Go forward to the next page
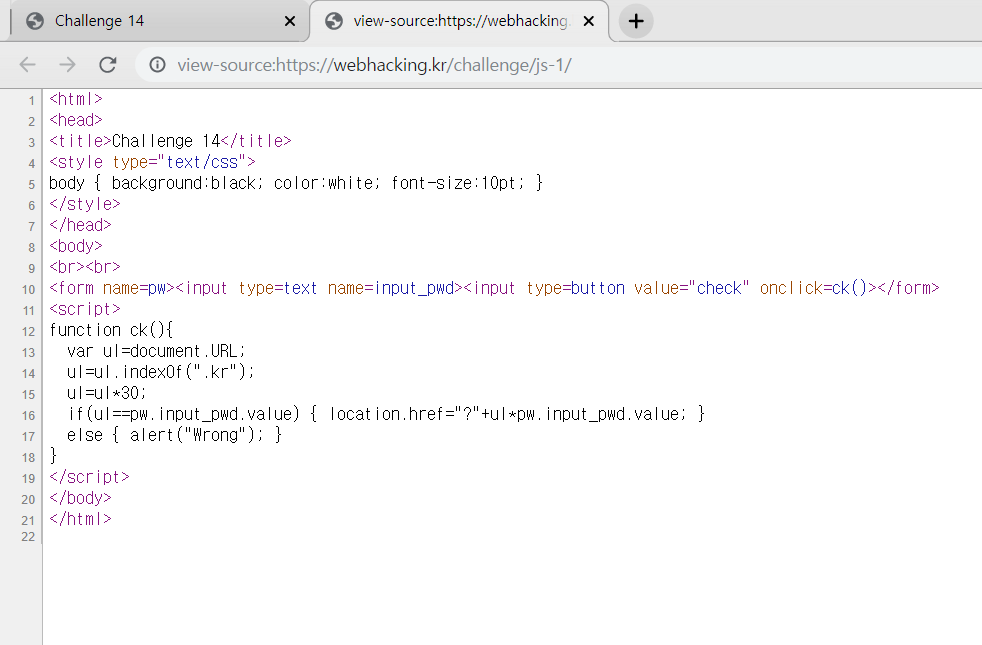Image resolution: width=982 pixels, height=645 pixels. 67,64
